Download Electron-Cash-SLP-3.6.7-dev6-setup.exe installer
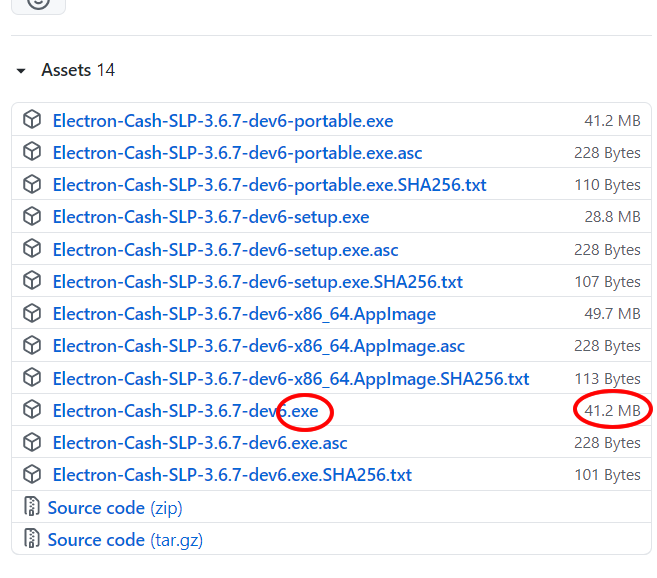This screenshot has width=657, height=578. point(211,217)
